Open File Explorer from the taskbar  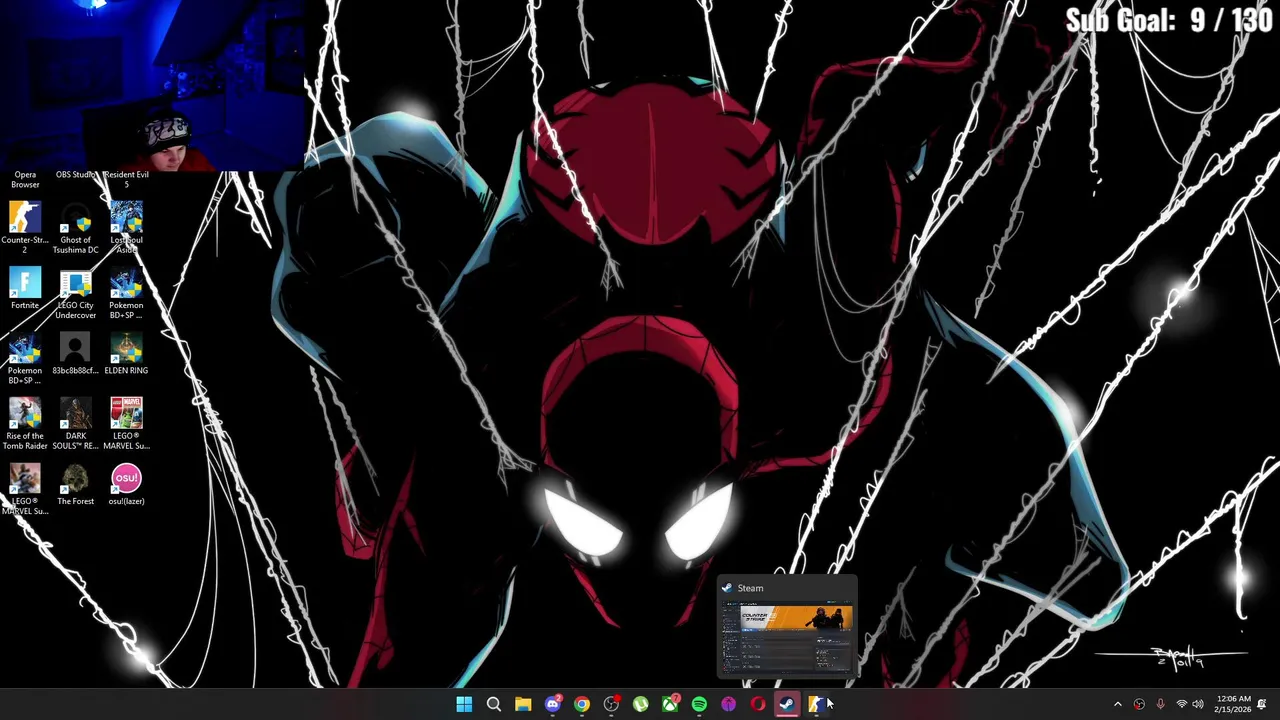(523, 704)
